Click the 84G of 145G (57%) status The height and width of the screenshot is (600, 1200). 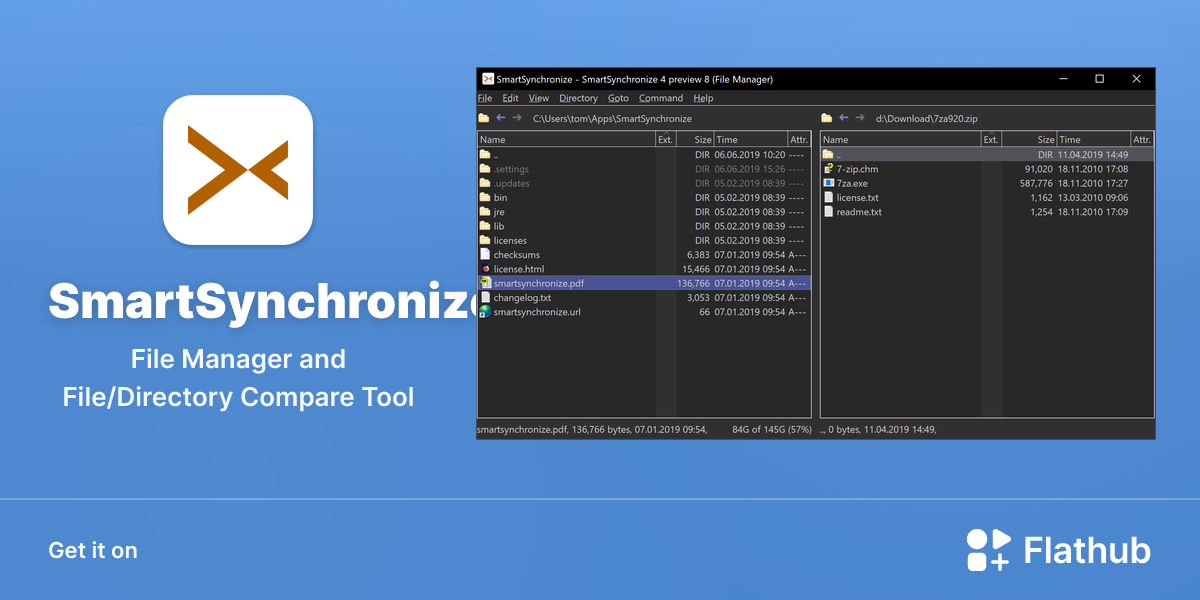point(771,429)
